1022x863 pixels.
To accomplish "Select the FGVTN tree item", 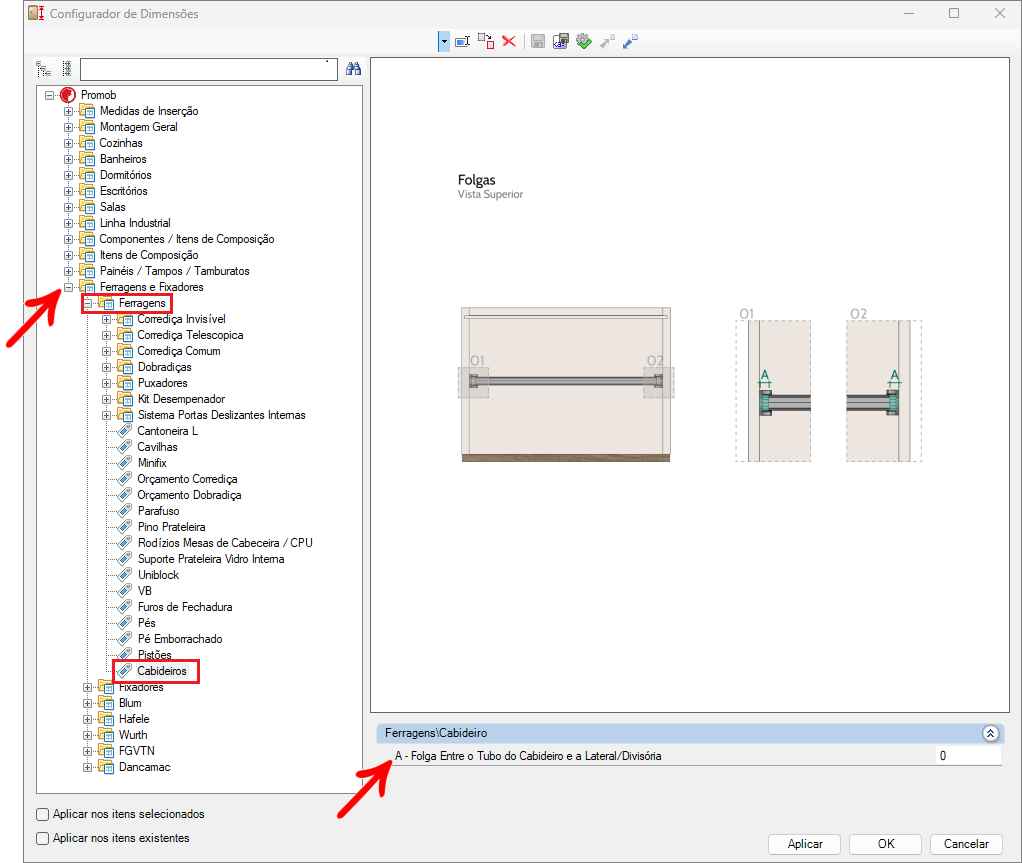I will (136, 751).
